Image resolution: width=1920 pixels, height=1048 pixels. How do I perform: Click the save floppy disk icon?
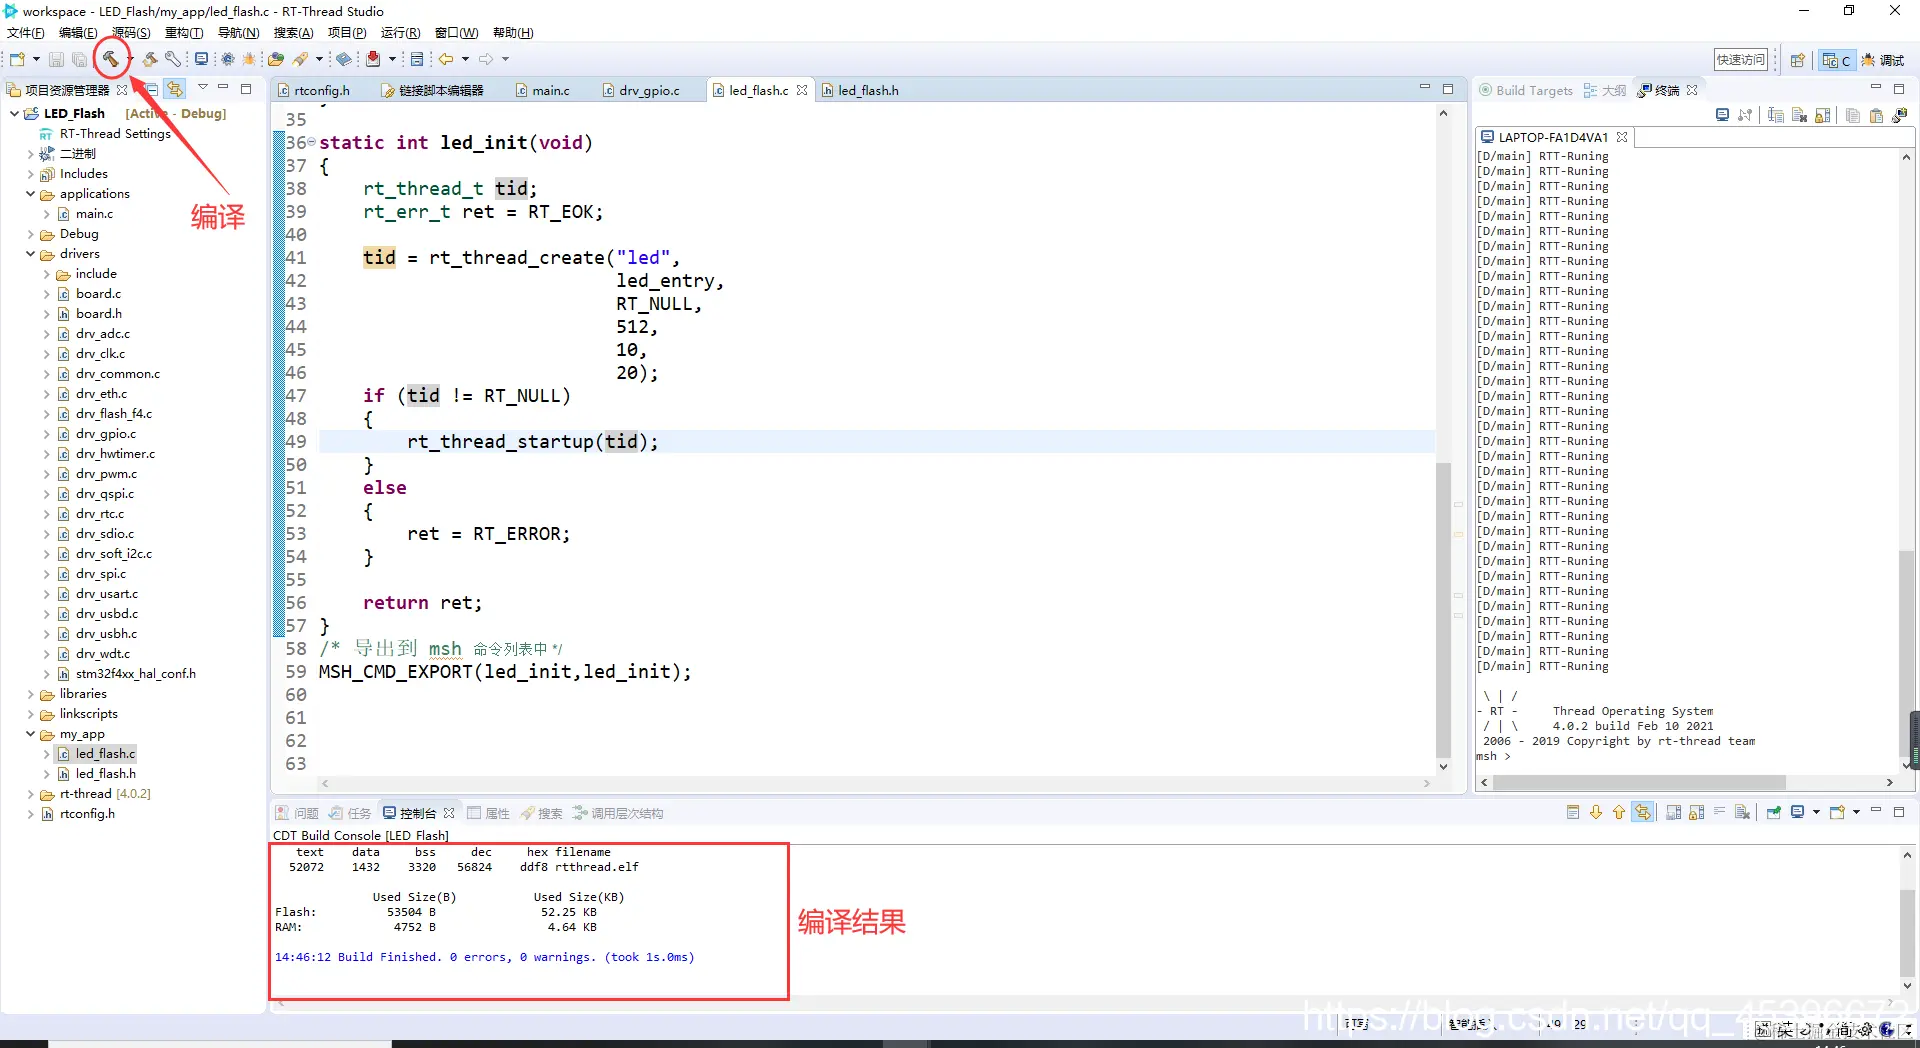tap(56, 60)
